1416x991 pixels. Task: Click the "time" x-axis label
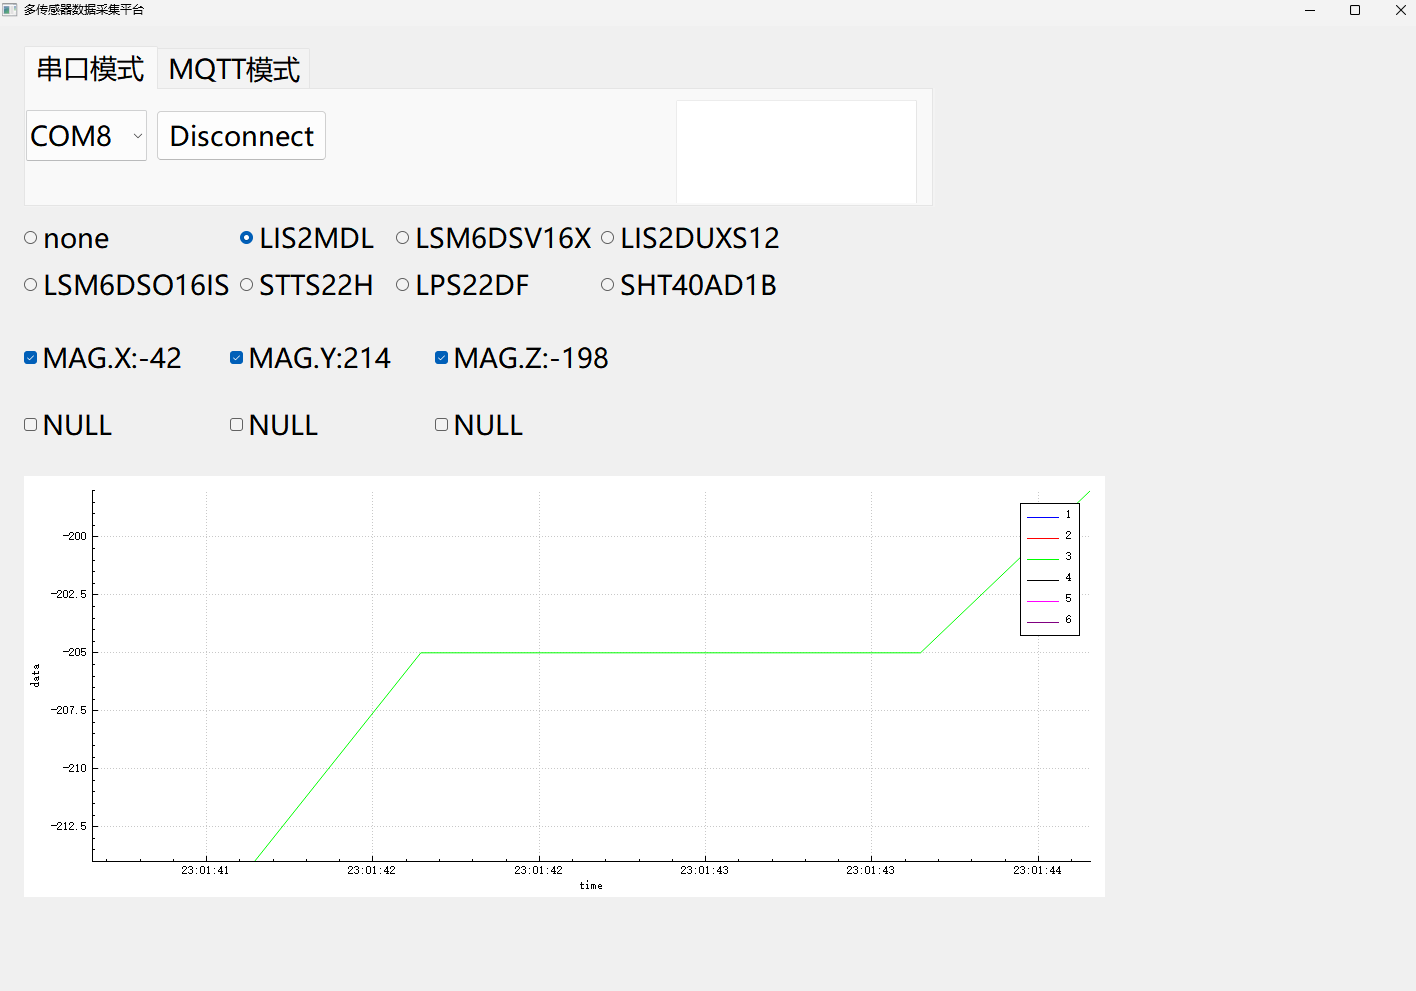pos(591,886)
